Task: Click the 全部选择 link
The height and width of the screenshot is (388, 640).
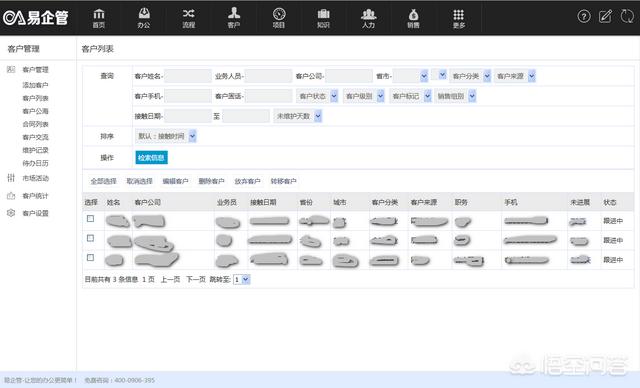Action: point(103,181)
